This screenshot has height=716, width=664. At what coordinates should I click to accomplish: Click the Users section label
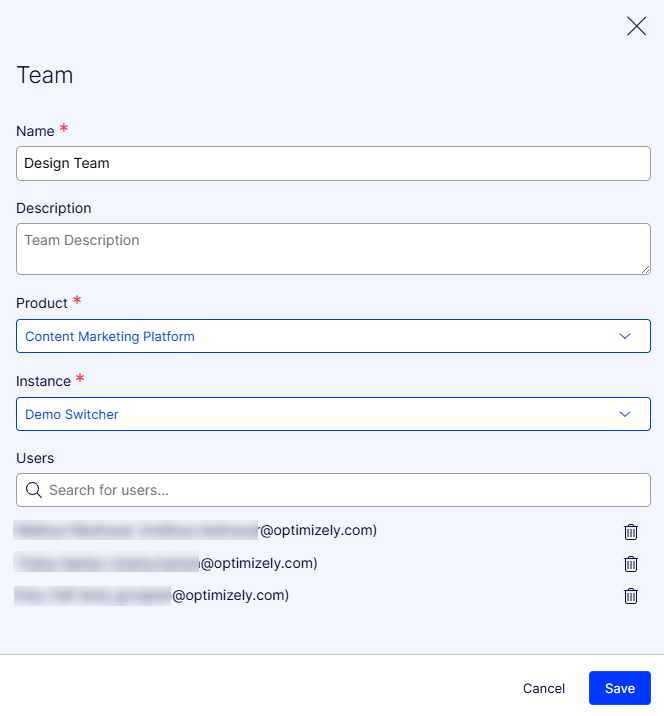click(x=35, y=458)
